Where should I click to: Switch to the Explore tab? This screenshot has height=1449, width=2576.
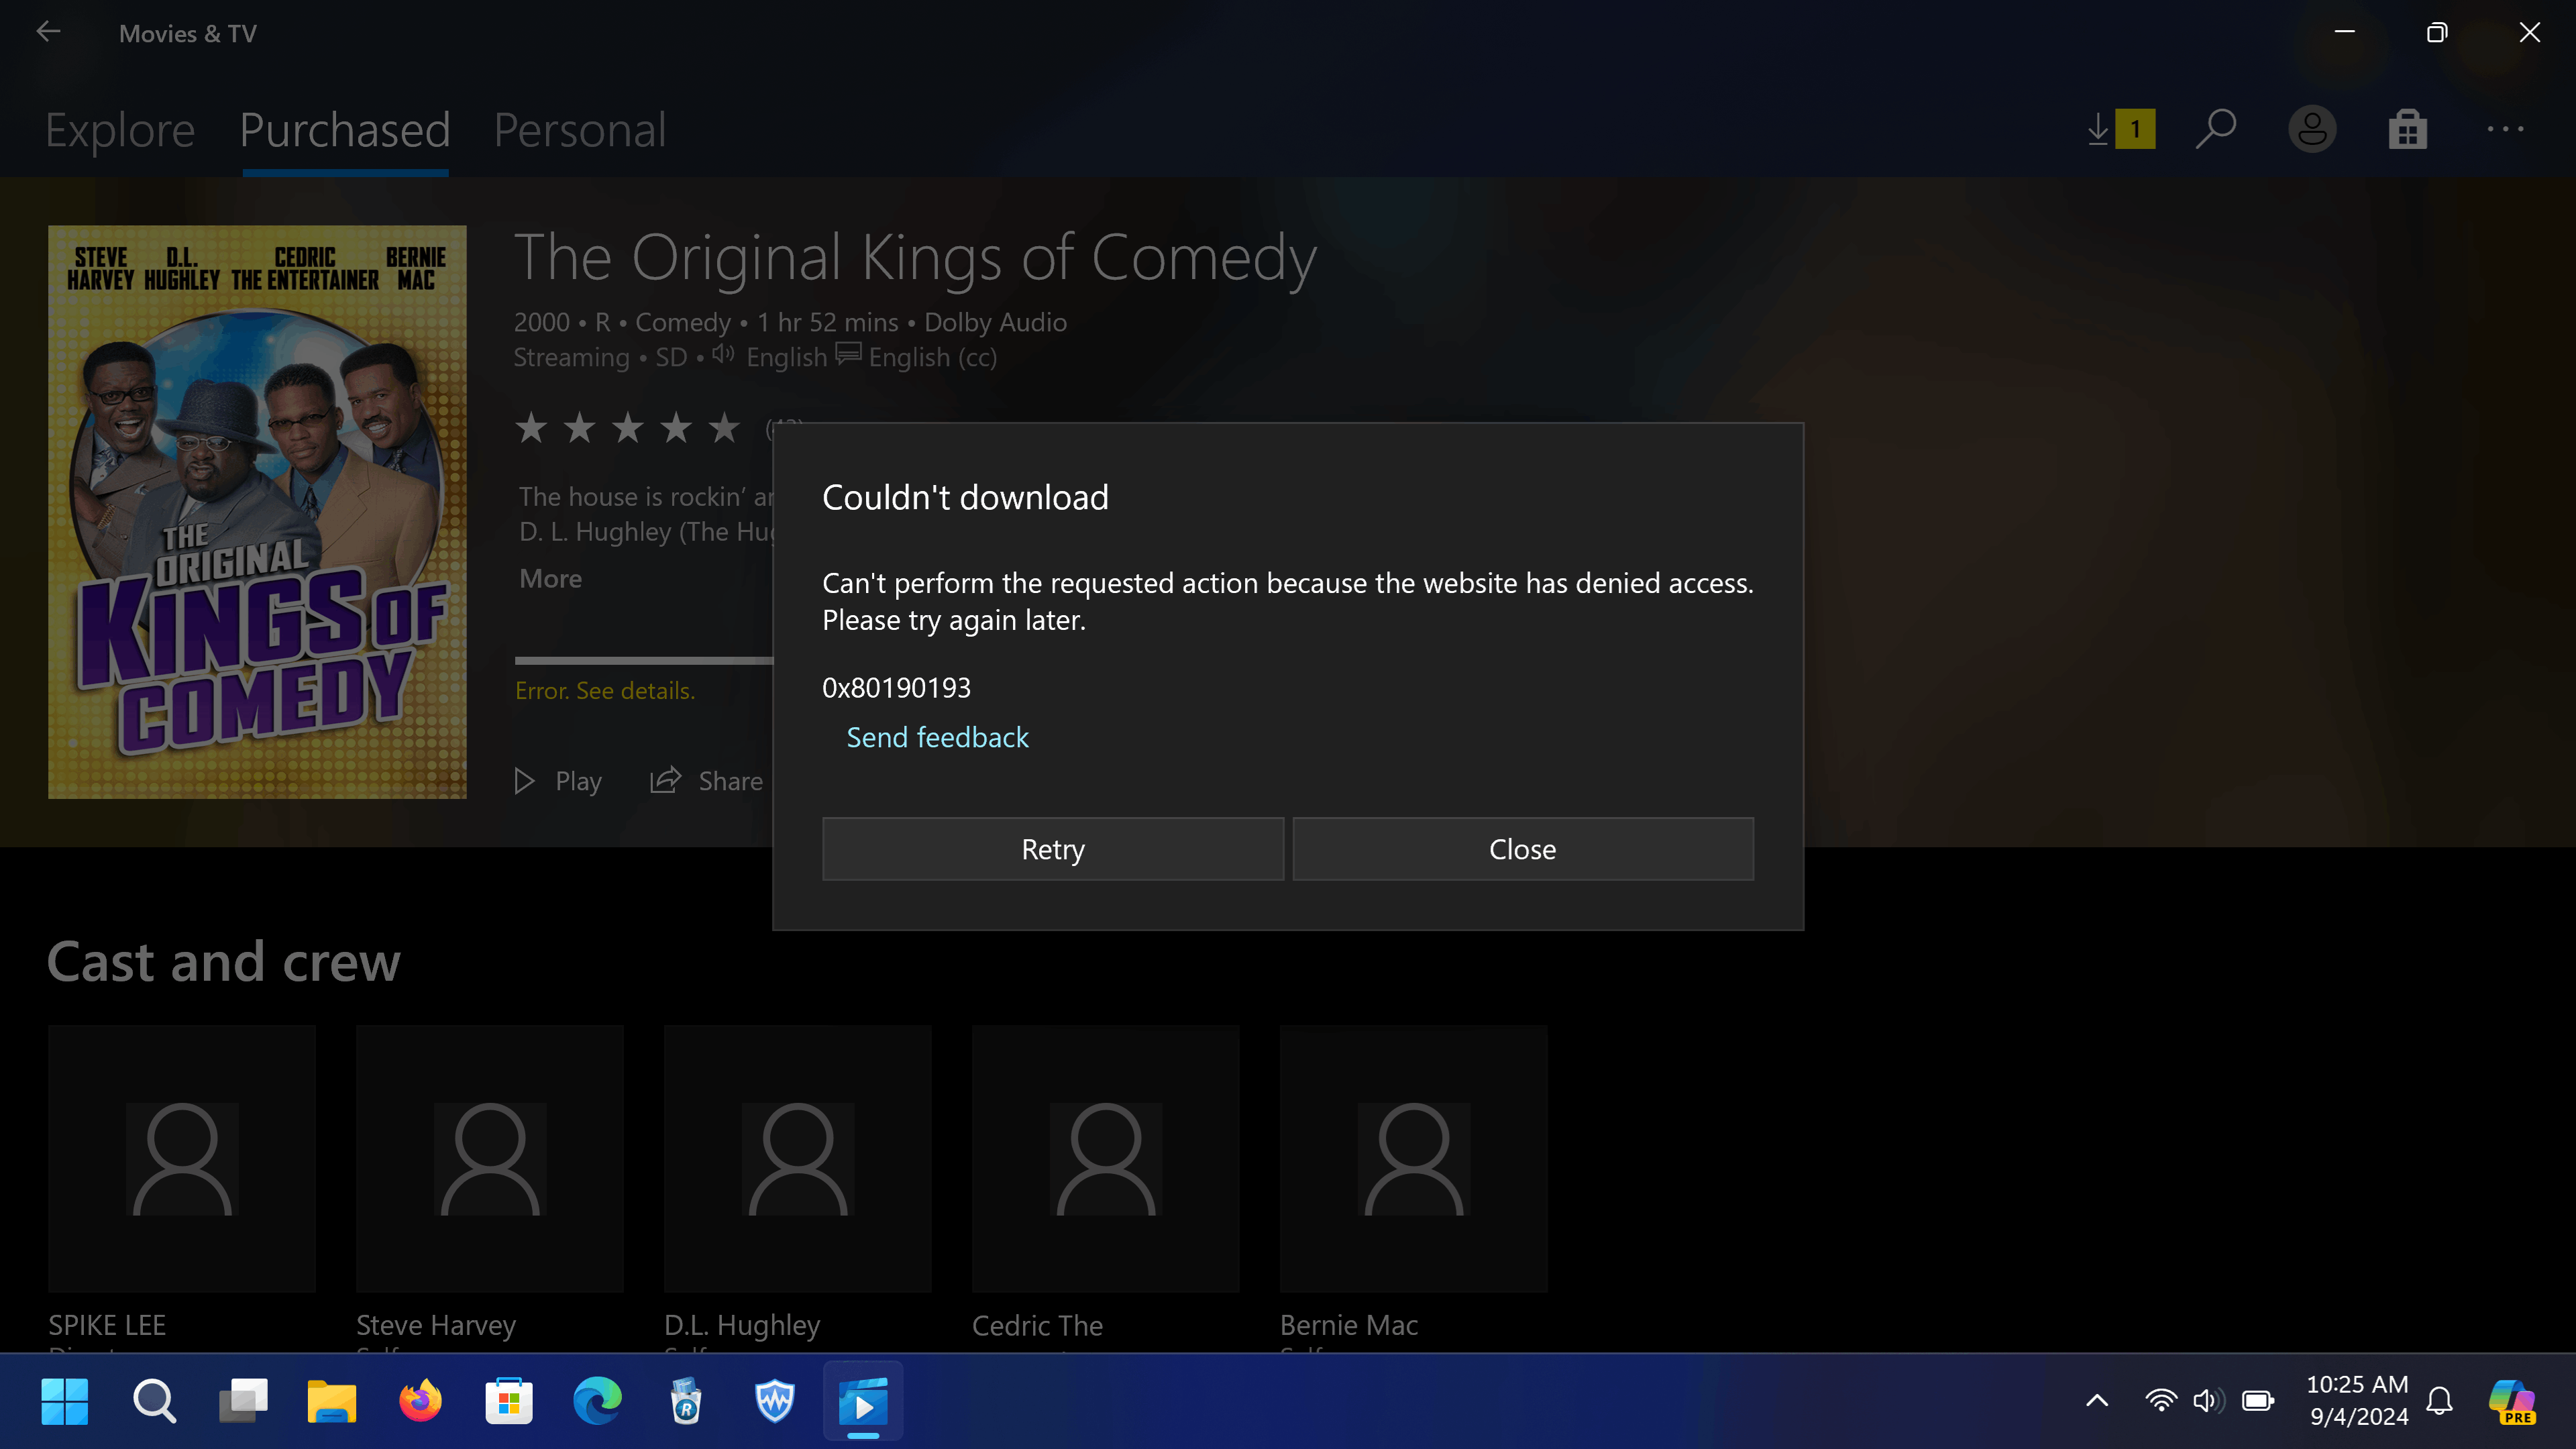[x=120, y=130]
